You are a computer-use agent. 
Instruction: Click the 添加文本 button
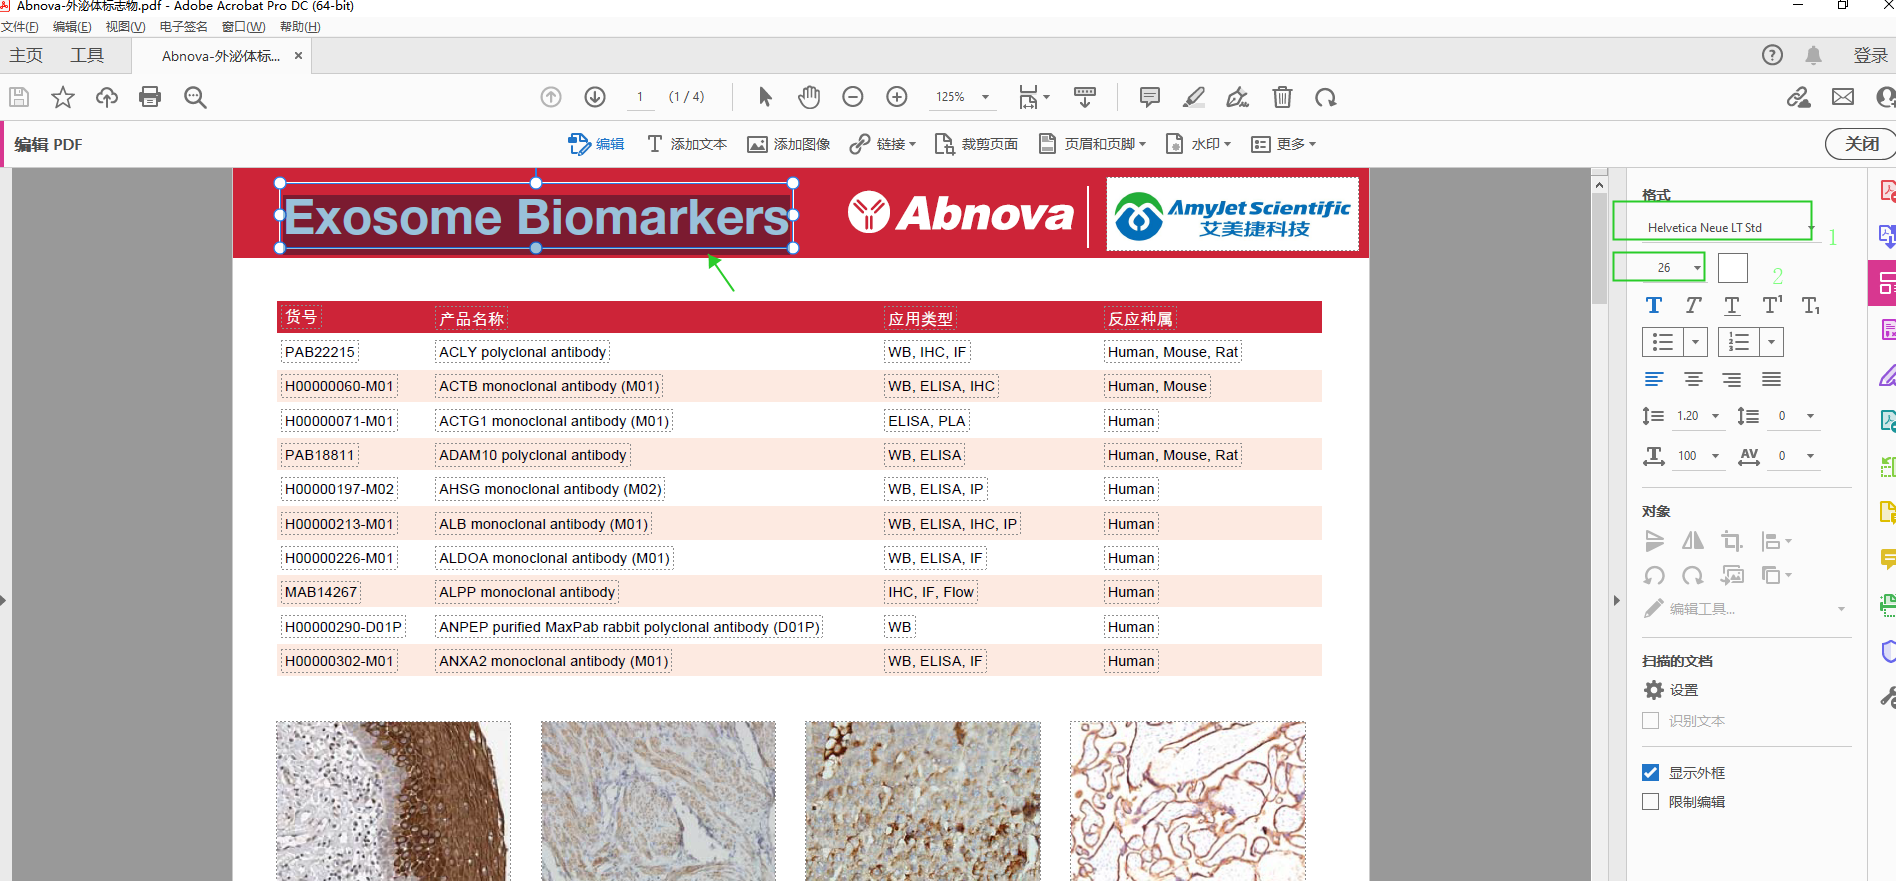(687, 144)
